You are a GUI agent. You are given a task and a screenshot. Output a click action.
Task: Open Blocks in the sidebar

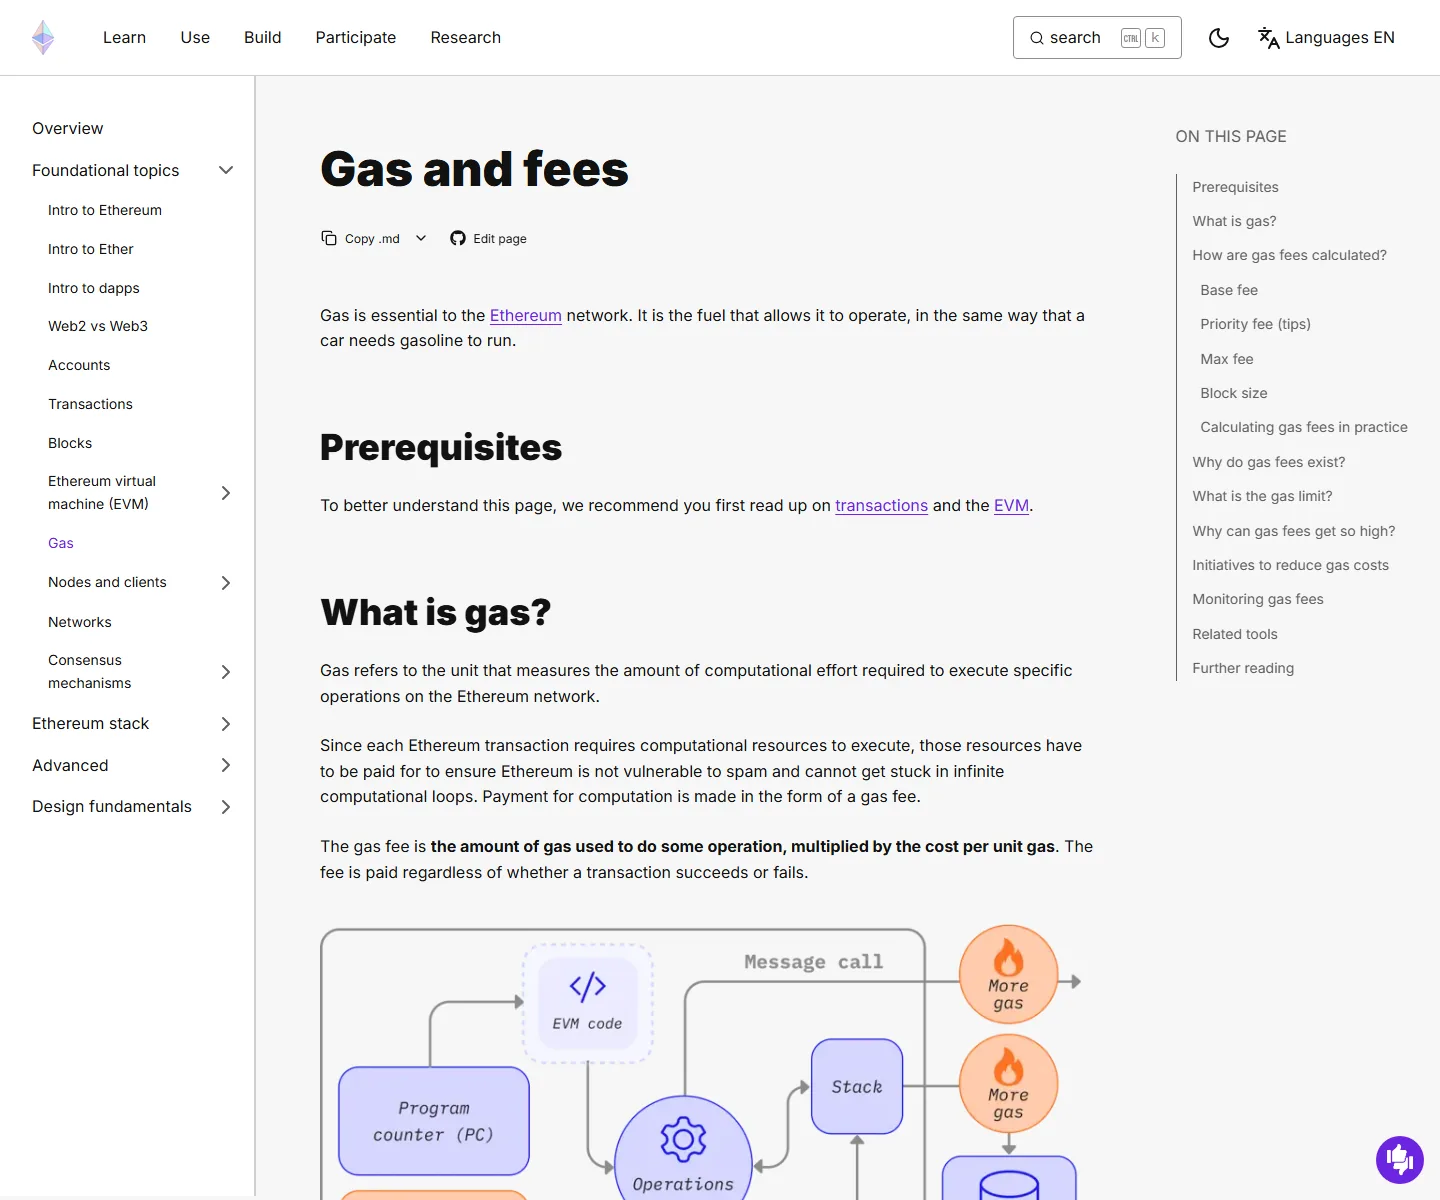click(x=70, y=443)
